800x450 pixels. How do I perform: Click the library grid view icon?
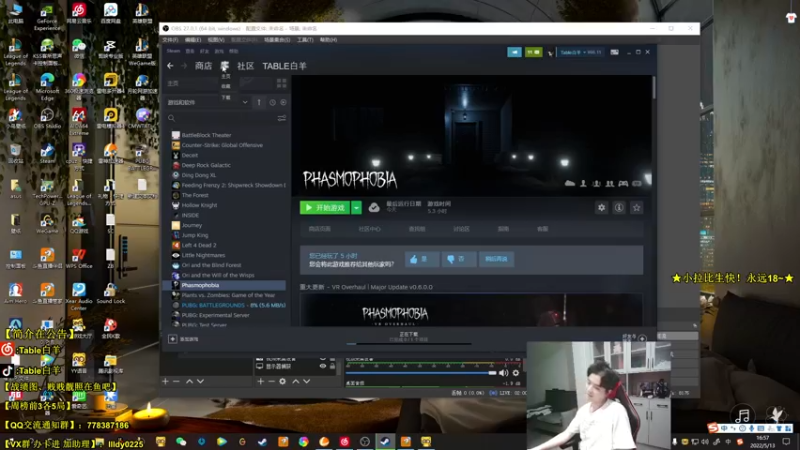click(x=282, y=83)
